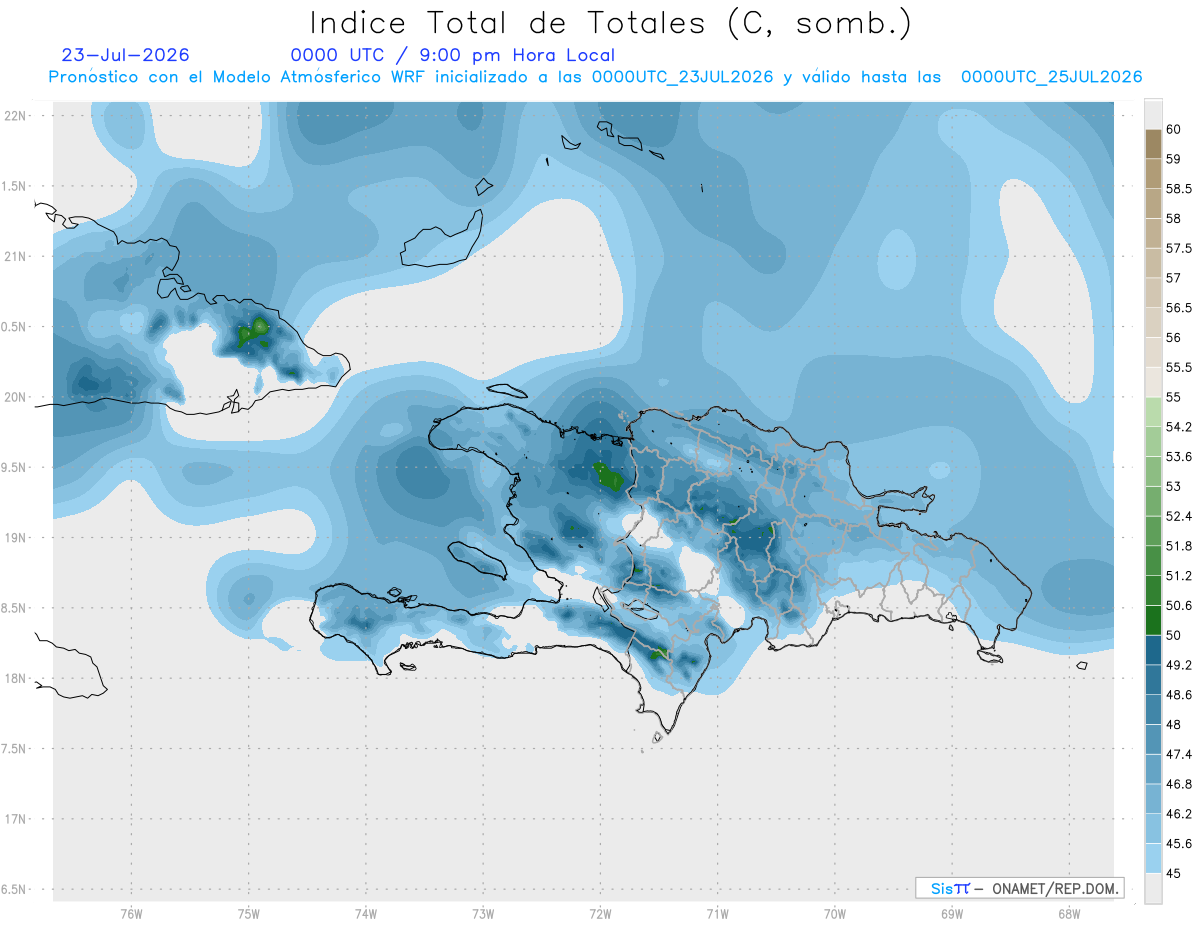Click the colorbar value '56.5'
The image size is (1200, 927).
tap(1178, 308)
